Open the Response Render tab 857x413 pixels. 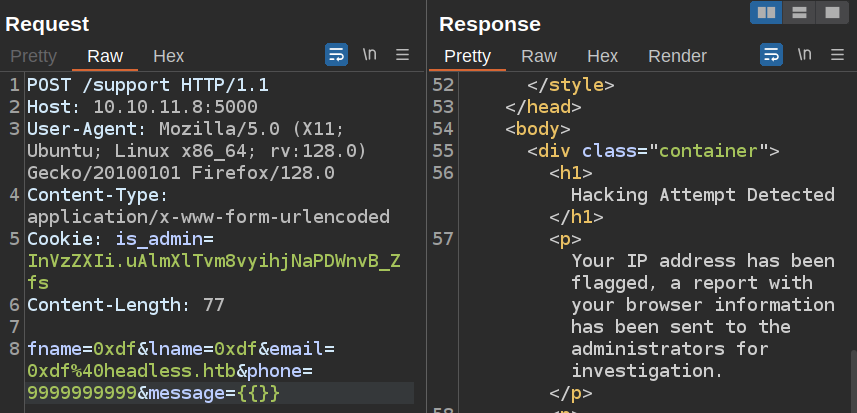[x=677, y=56]
